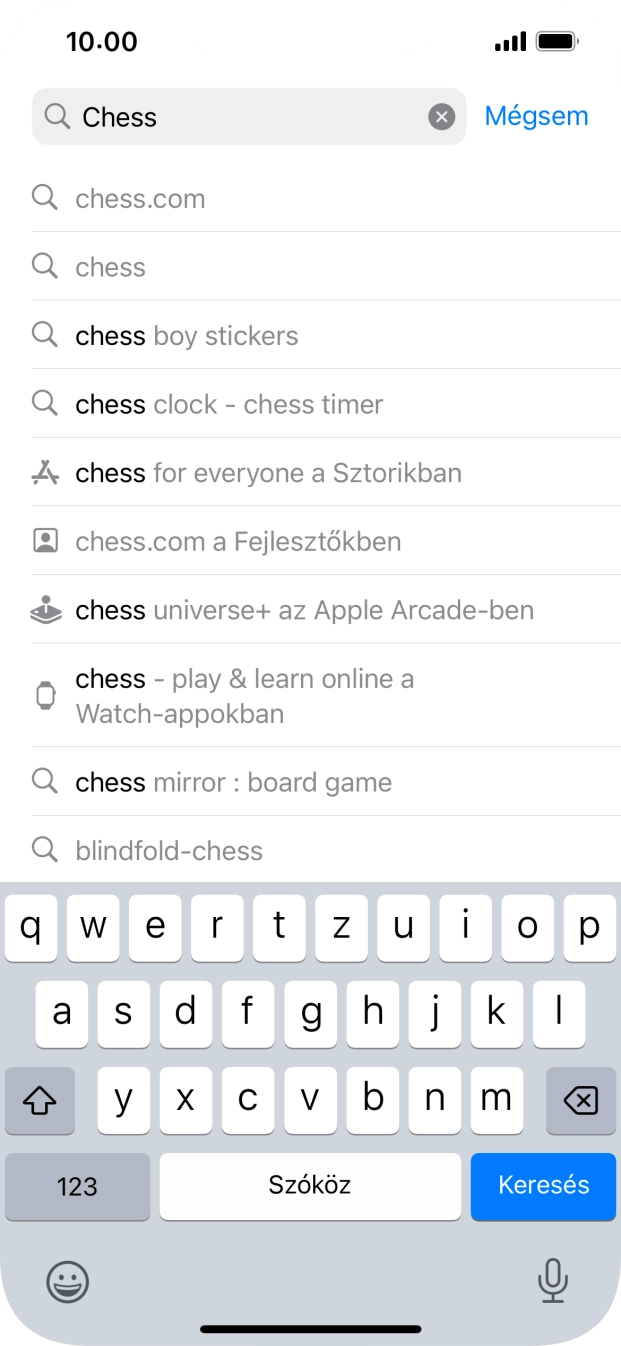Switch to the 123 numeric keyboard
This screenshot has width=621, height=1346.
point(77,1187)
